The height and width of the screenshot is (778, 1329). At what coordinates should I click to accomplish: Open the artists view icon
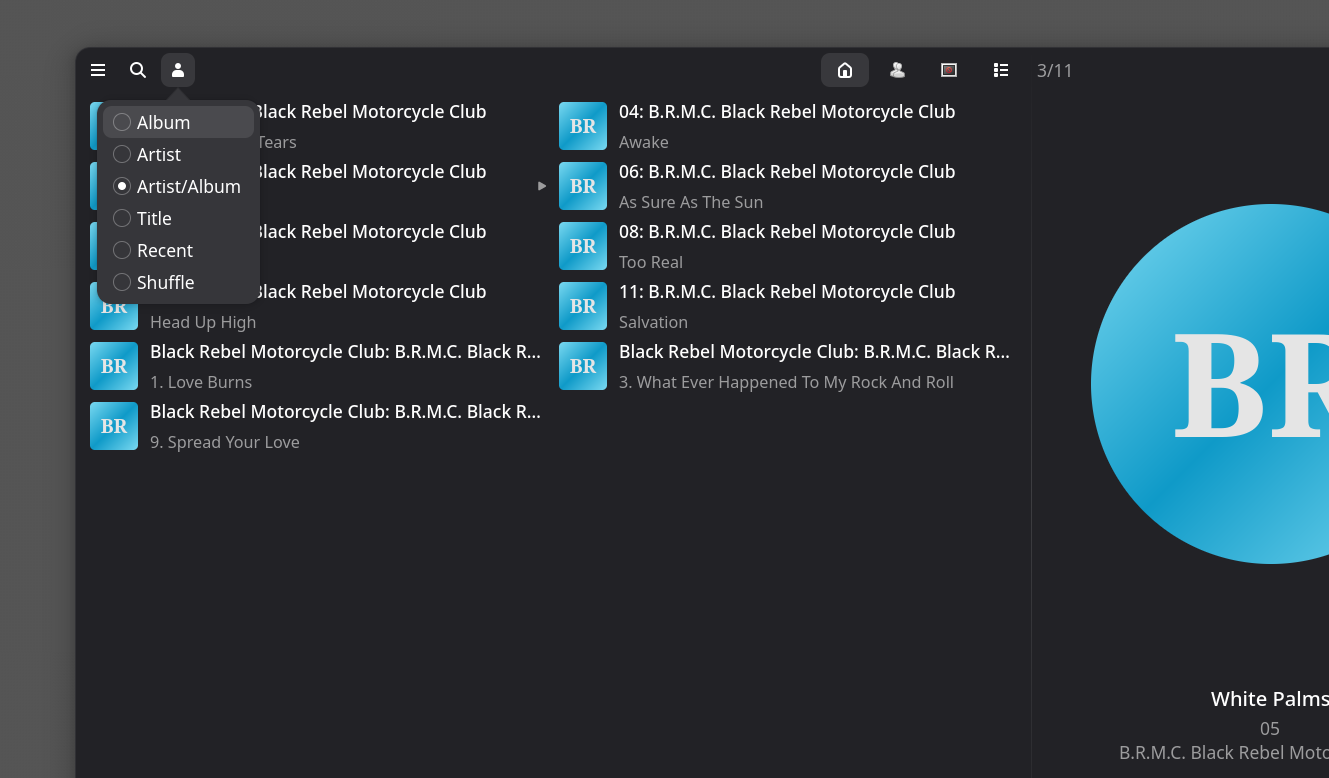(897, 70)
